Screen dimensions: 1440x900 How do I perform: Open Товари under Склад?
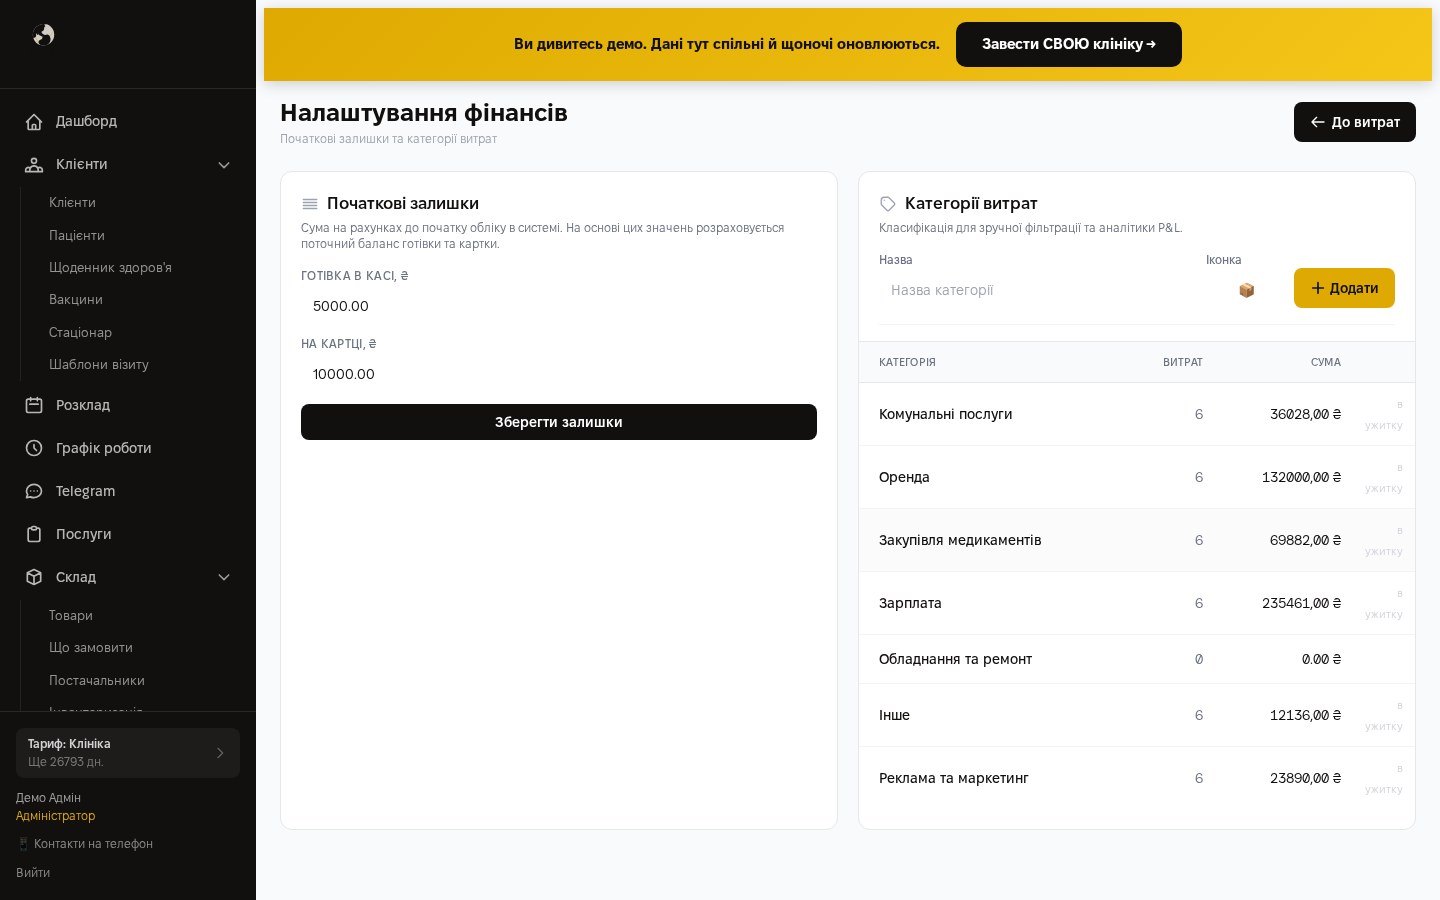(71, 615)
